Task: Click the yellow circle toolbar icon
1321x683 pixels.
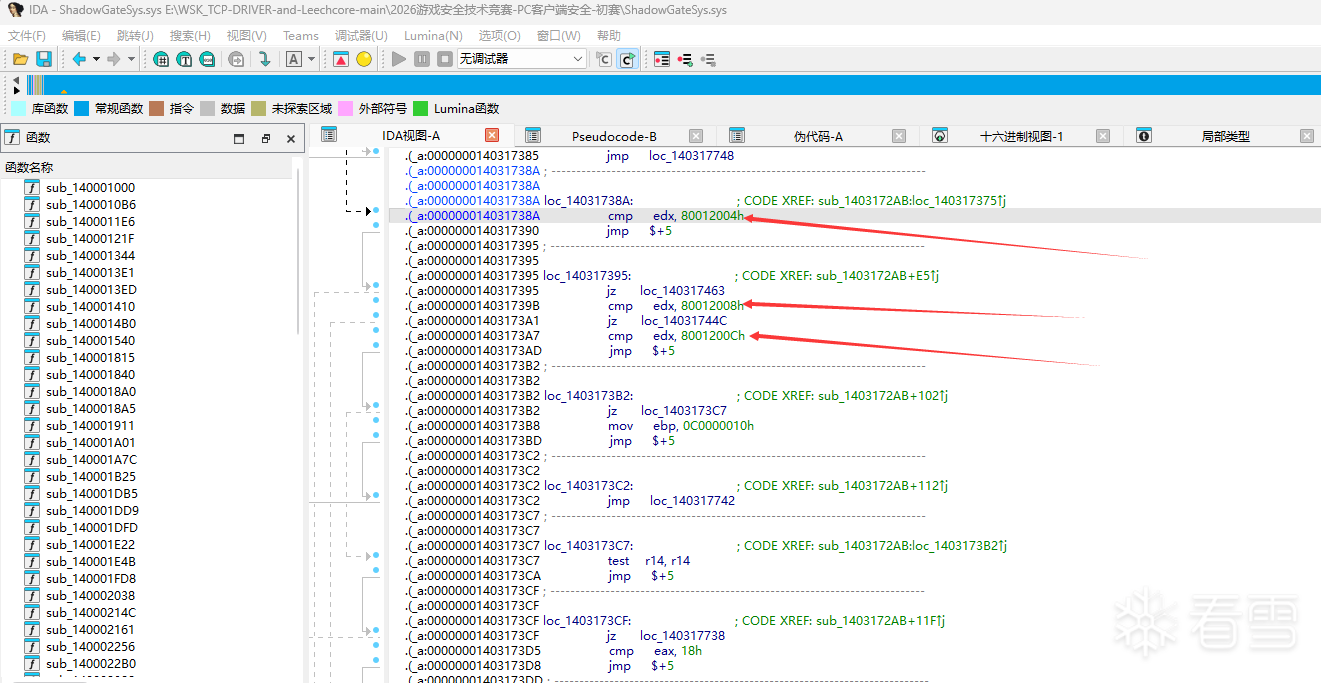Action: coord(364,59)
